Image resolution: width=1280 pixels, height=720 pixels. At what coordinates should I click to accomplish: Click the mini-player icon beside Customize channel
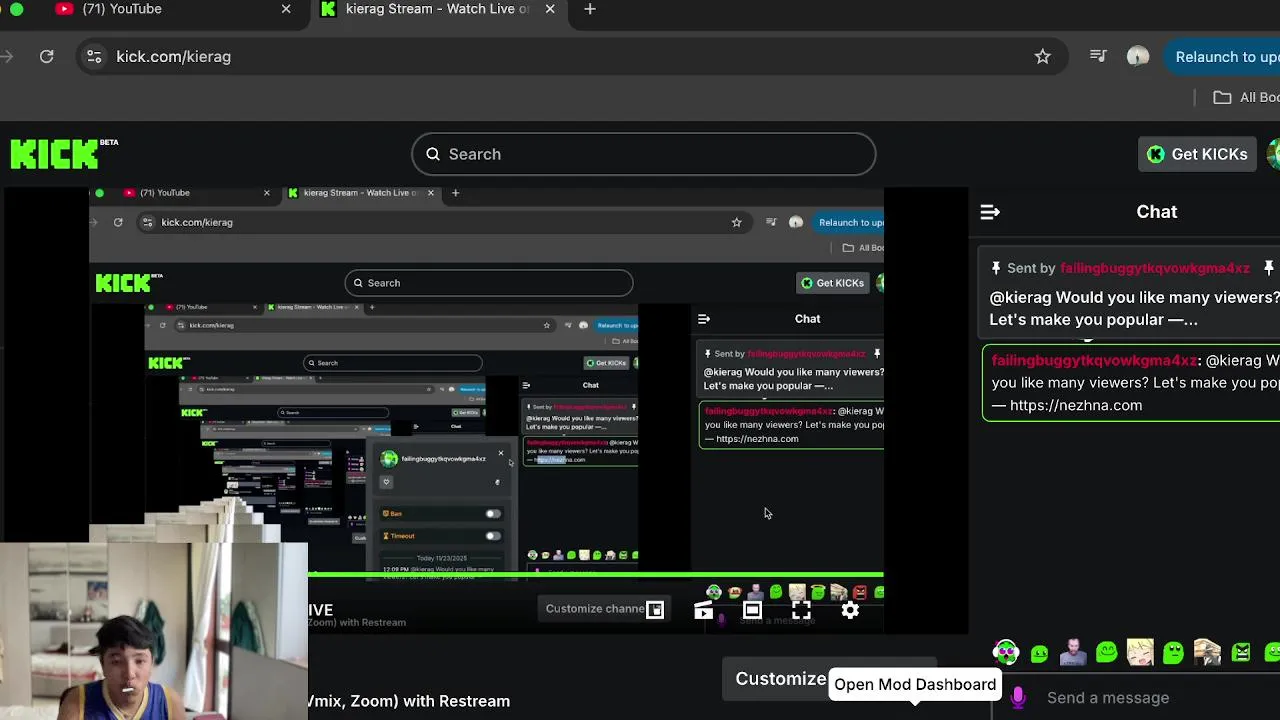[655, 609]
